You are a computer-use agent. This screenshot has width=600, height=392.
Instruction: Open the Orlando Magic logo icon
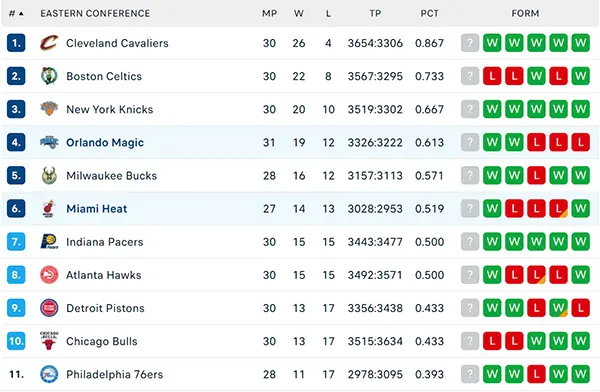pyautogui.click(x=49, y=142)
